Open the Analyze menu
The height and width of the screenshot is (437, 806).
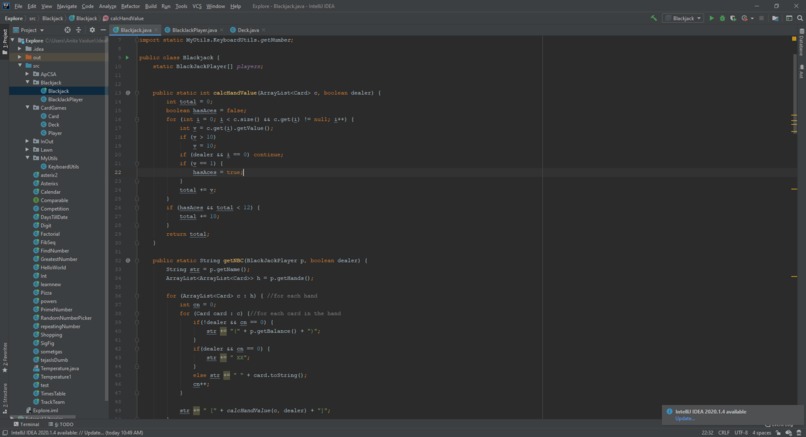[x=107, y=6]
